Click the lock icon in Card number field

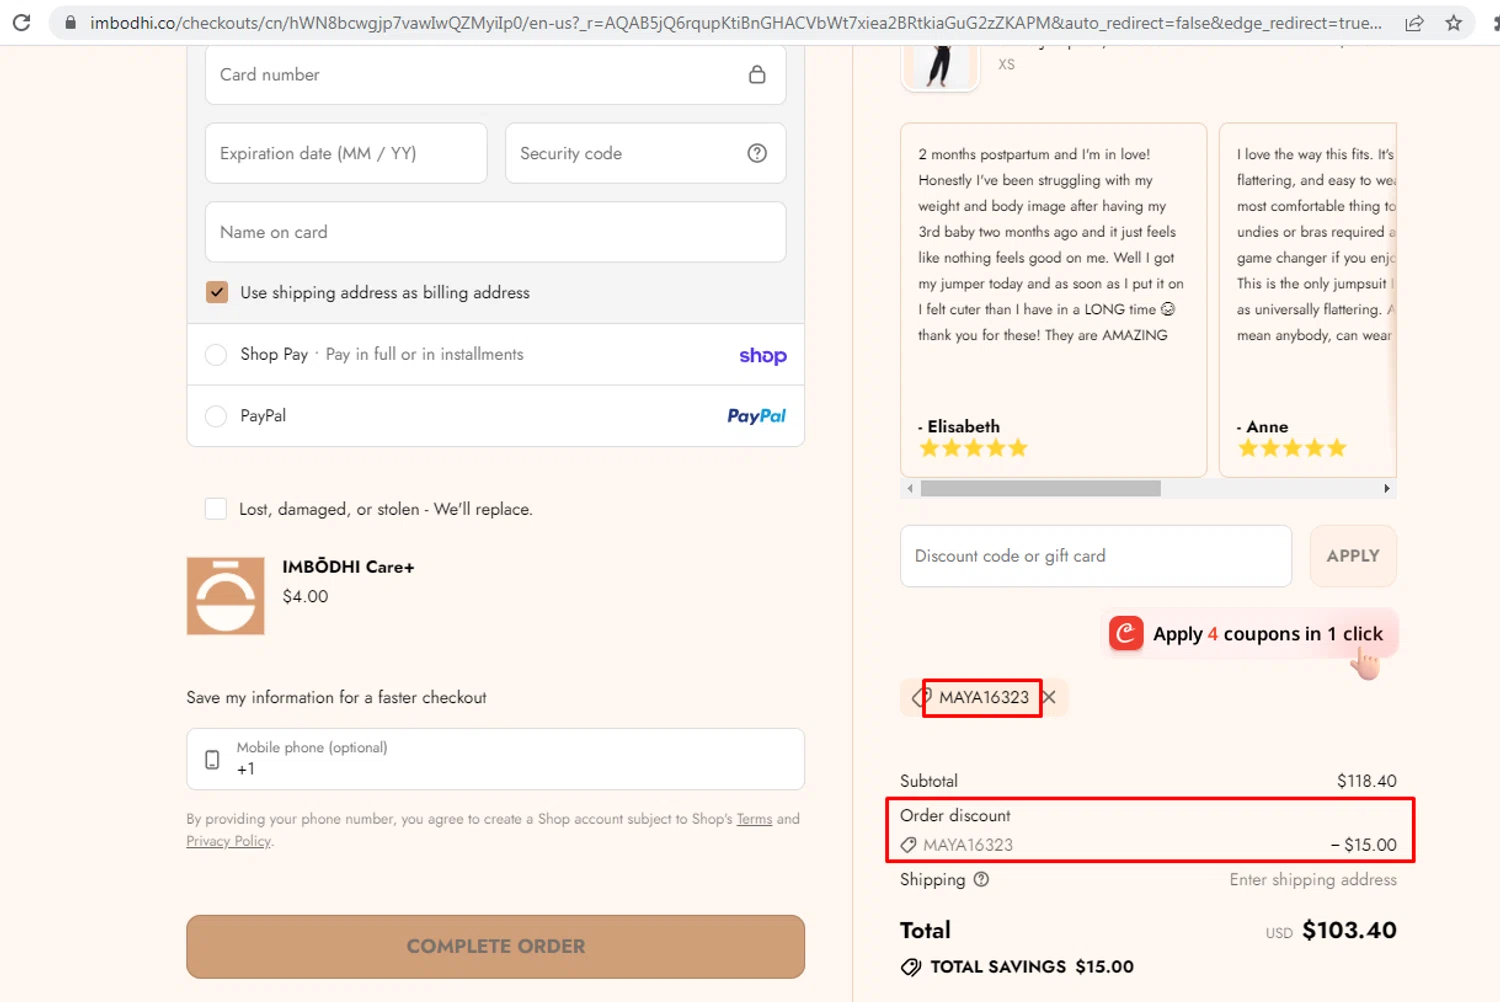pos(757,74)
